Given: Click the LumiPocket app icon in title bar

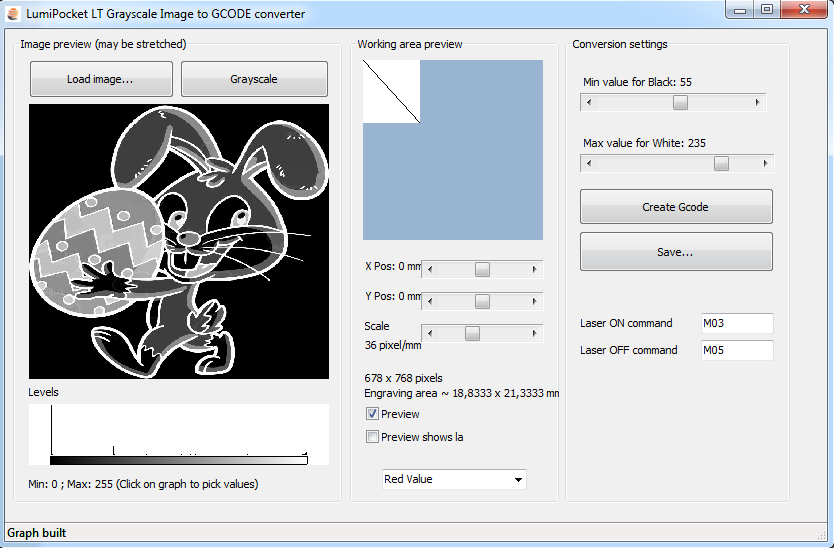Looking at the screenshot, I should click(13, 13).
